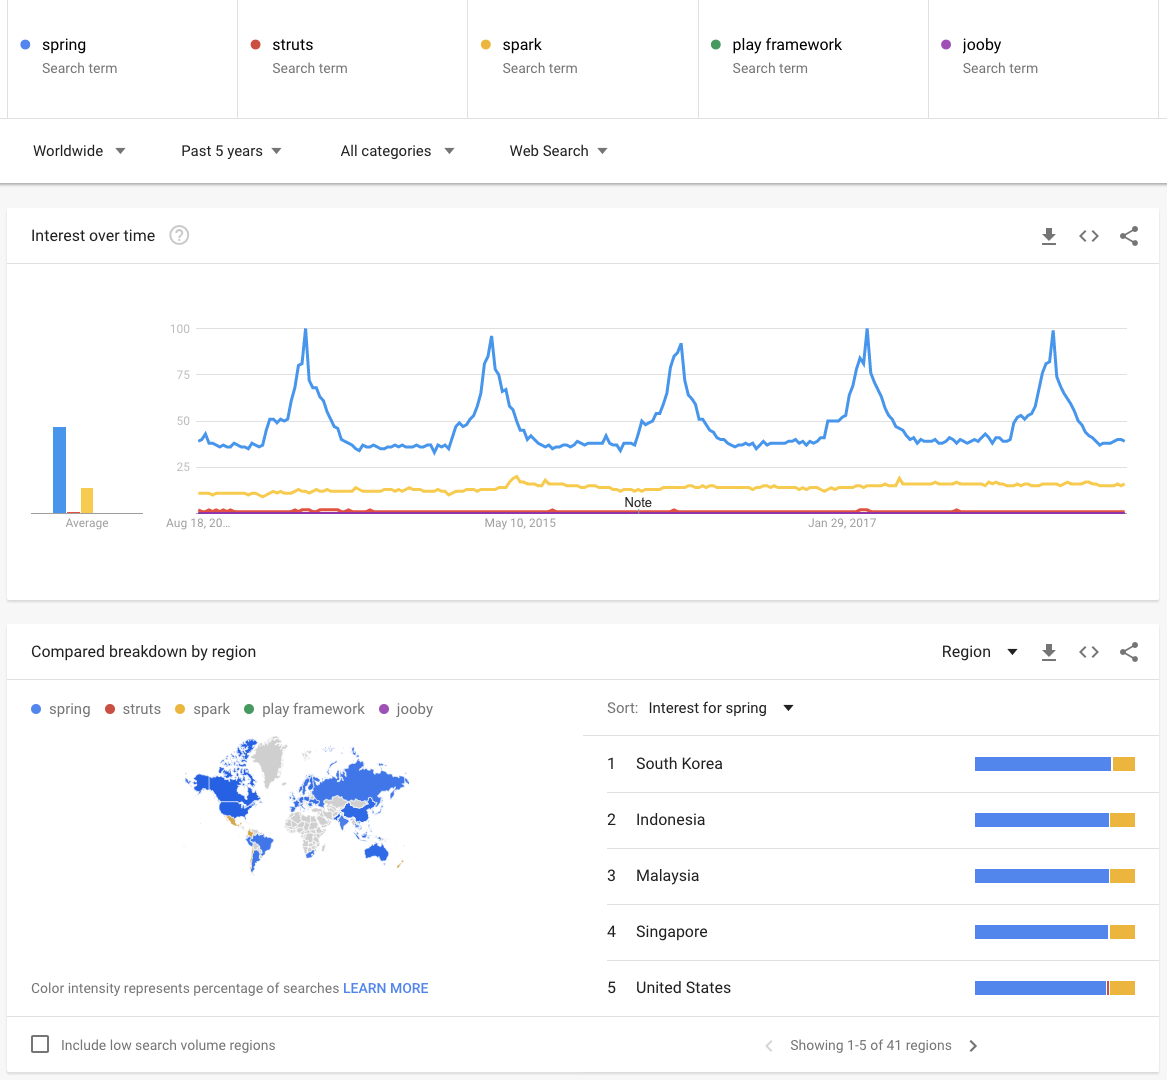Viewport: 1167px width, 1080px height.
Task: Click the Note marker on the chart
Action: click(x=638, y=502)
